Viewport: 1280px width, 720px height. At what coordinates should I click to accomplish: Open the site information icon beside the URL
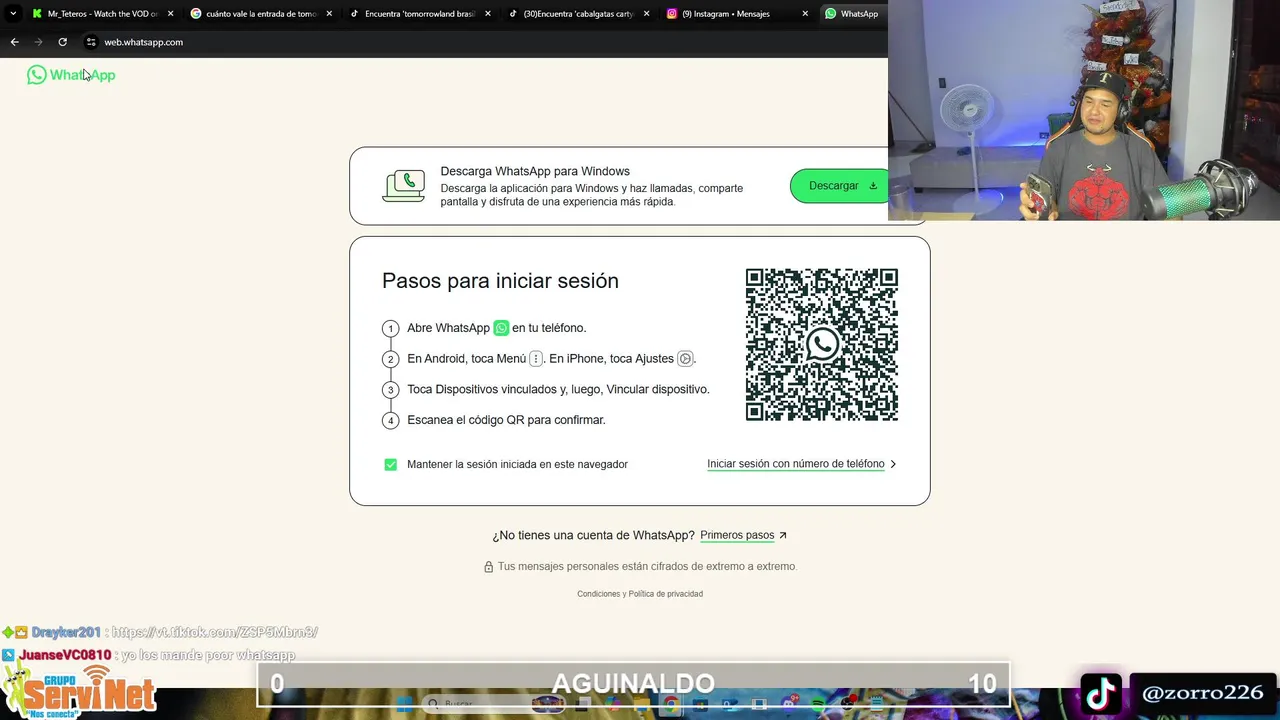click(90, 42)
